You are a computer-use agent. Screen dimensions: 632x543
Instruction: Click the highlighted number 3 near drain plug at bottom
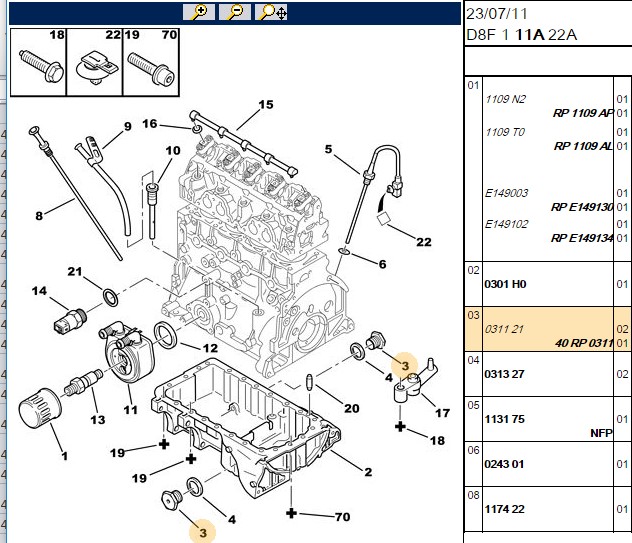click(x=202, y=533)
